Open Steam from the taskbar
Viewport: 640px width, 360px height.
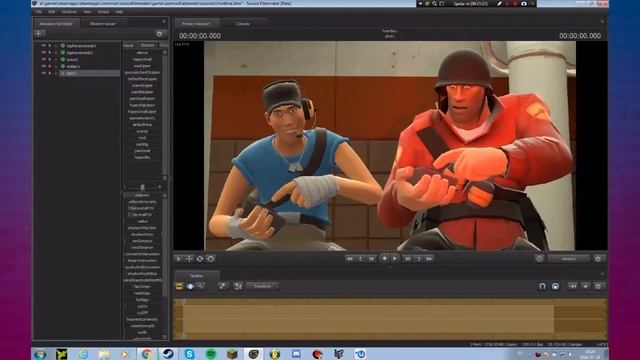point(168,353)
